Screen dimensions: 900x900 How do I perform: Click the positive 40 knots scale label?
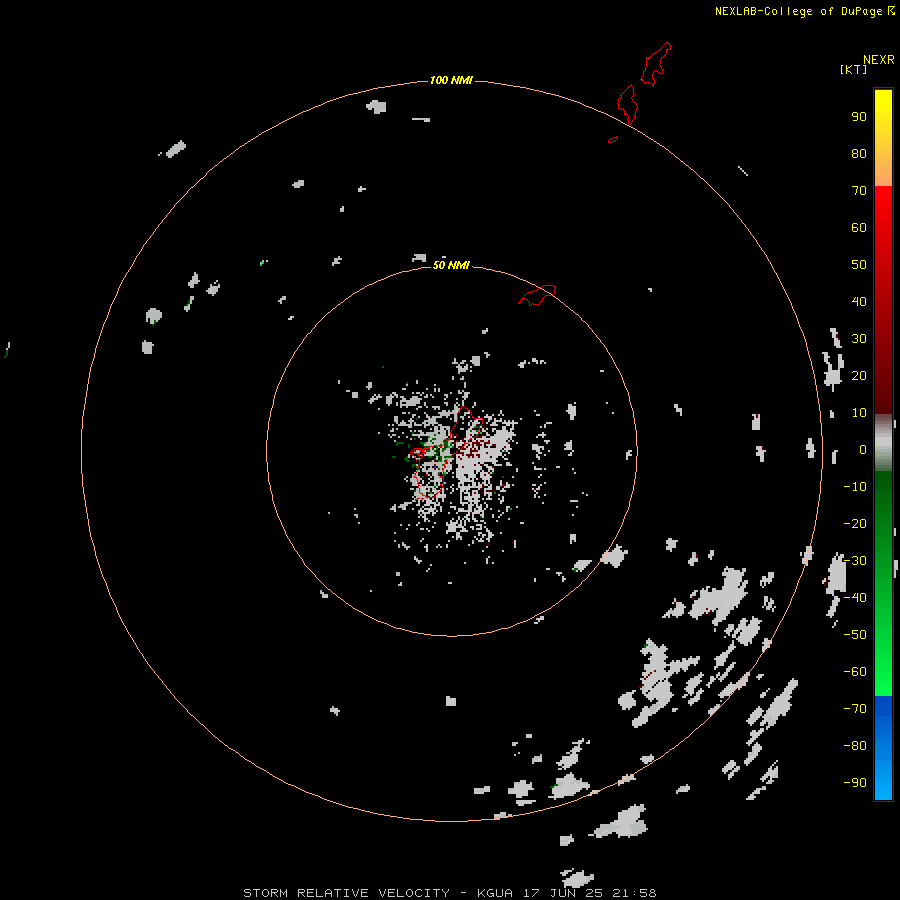(x=859, y=301)
